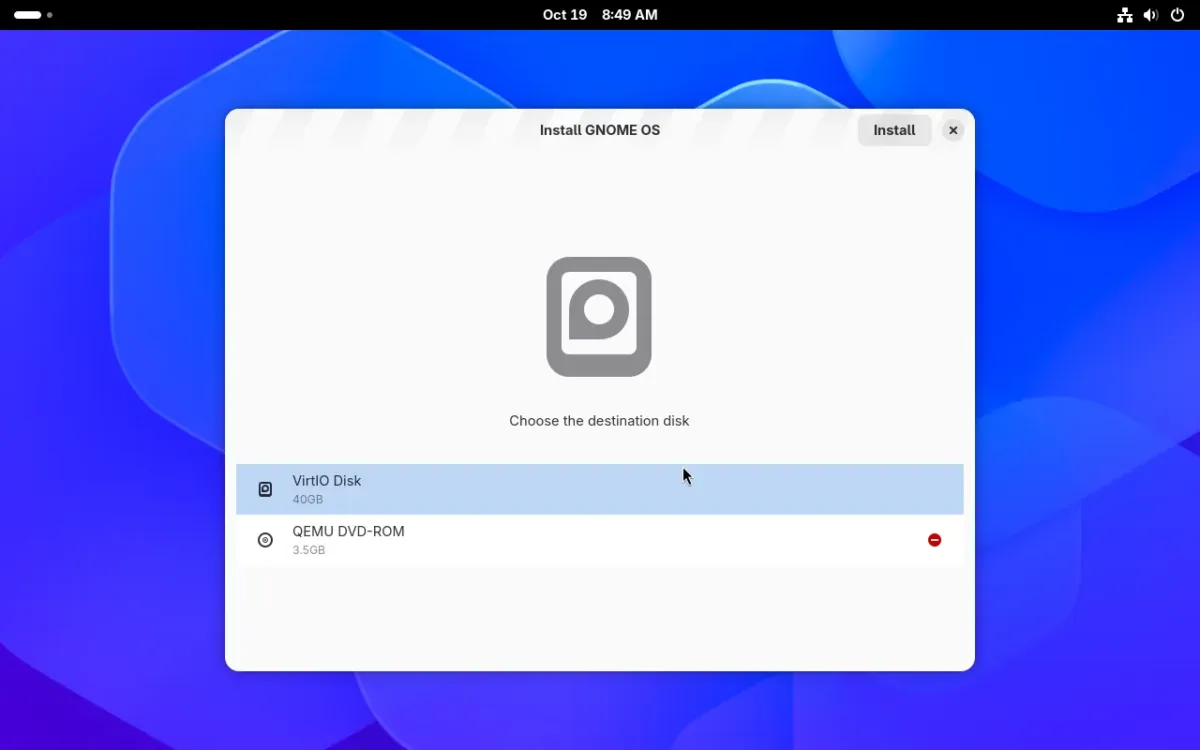The height and width of the screenshot is (750, 1200).
Task: Click the volume speaker icon
Action: (x=1151, y=15)
